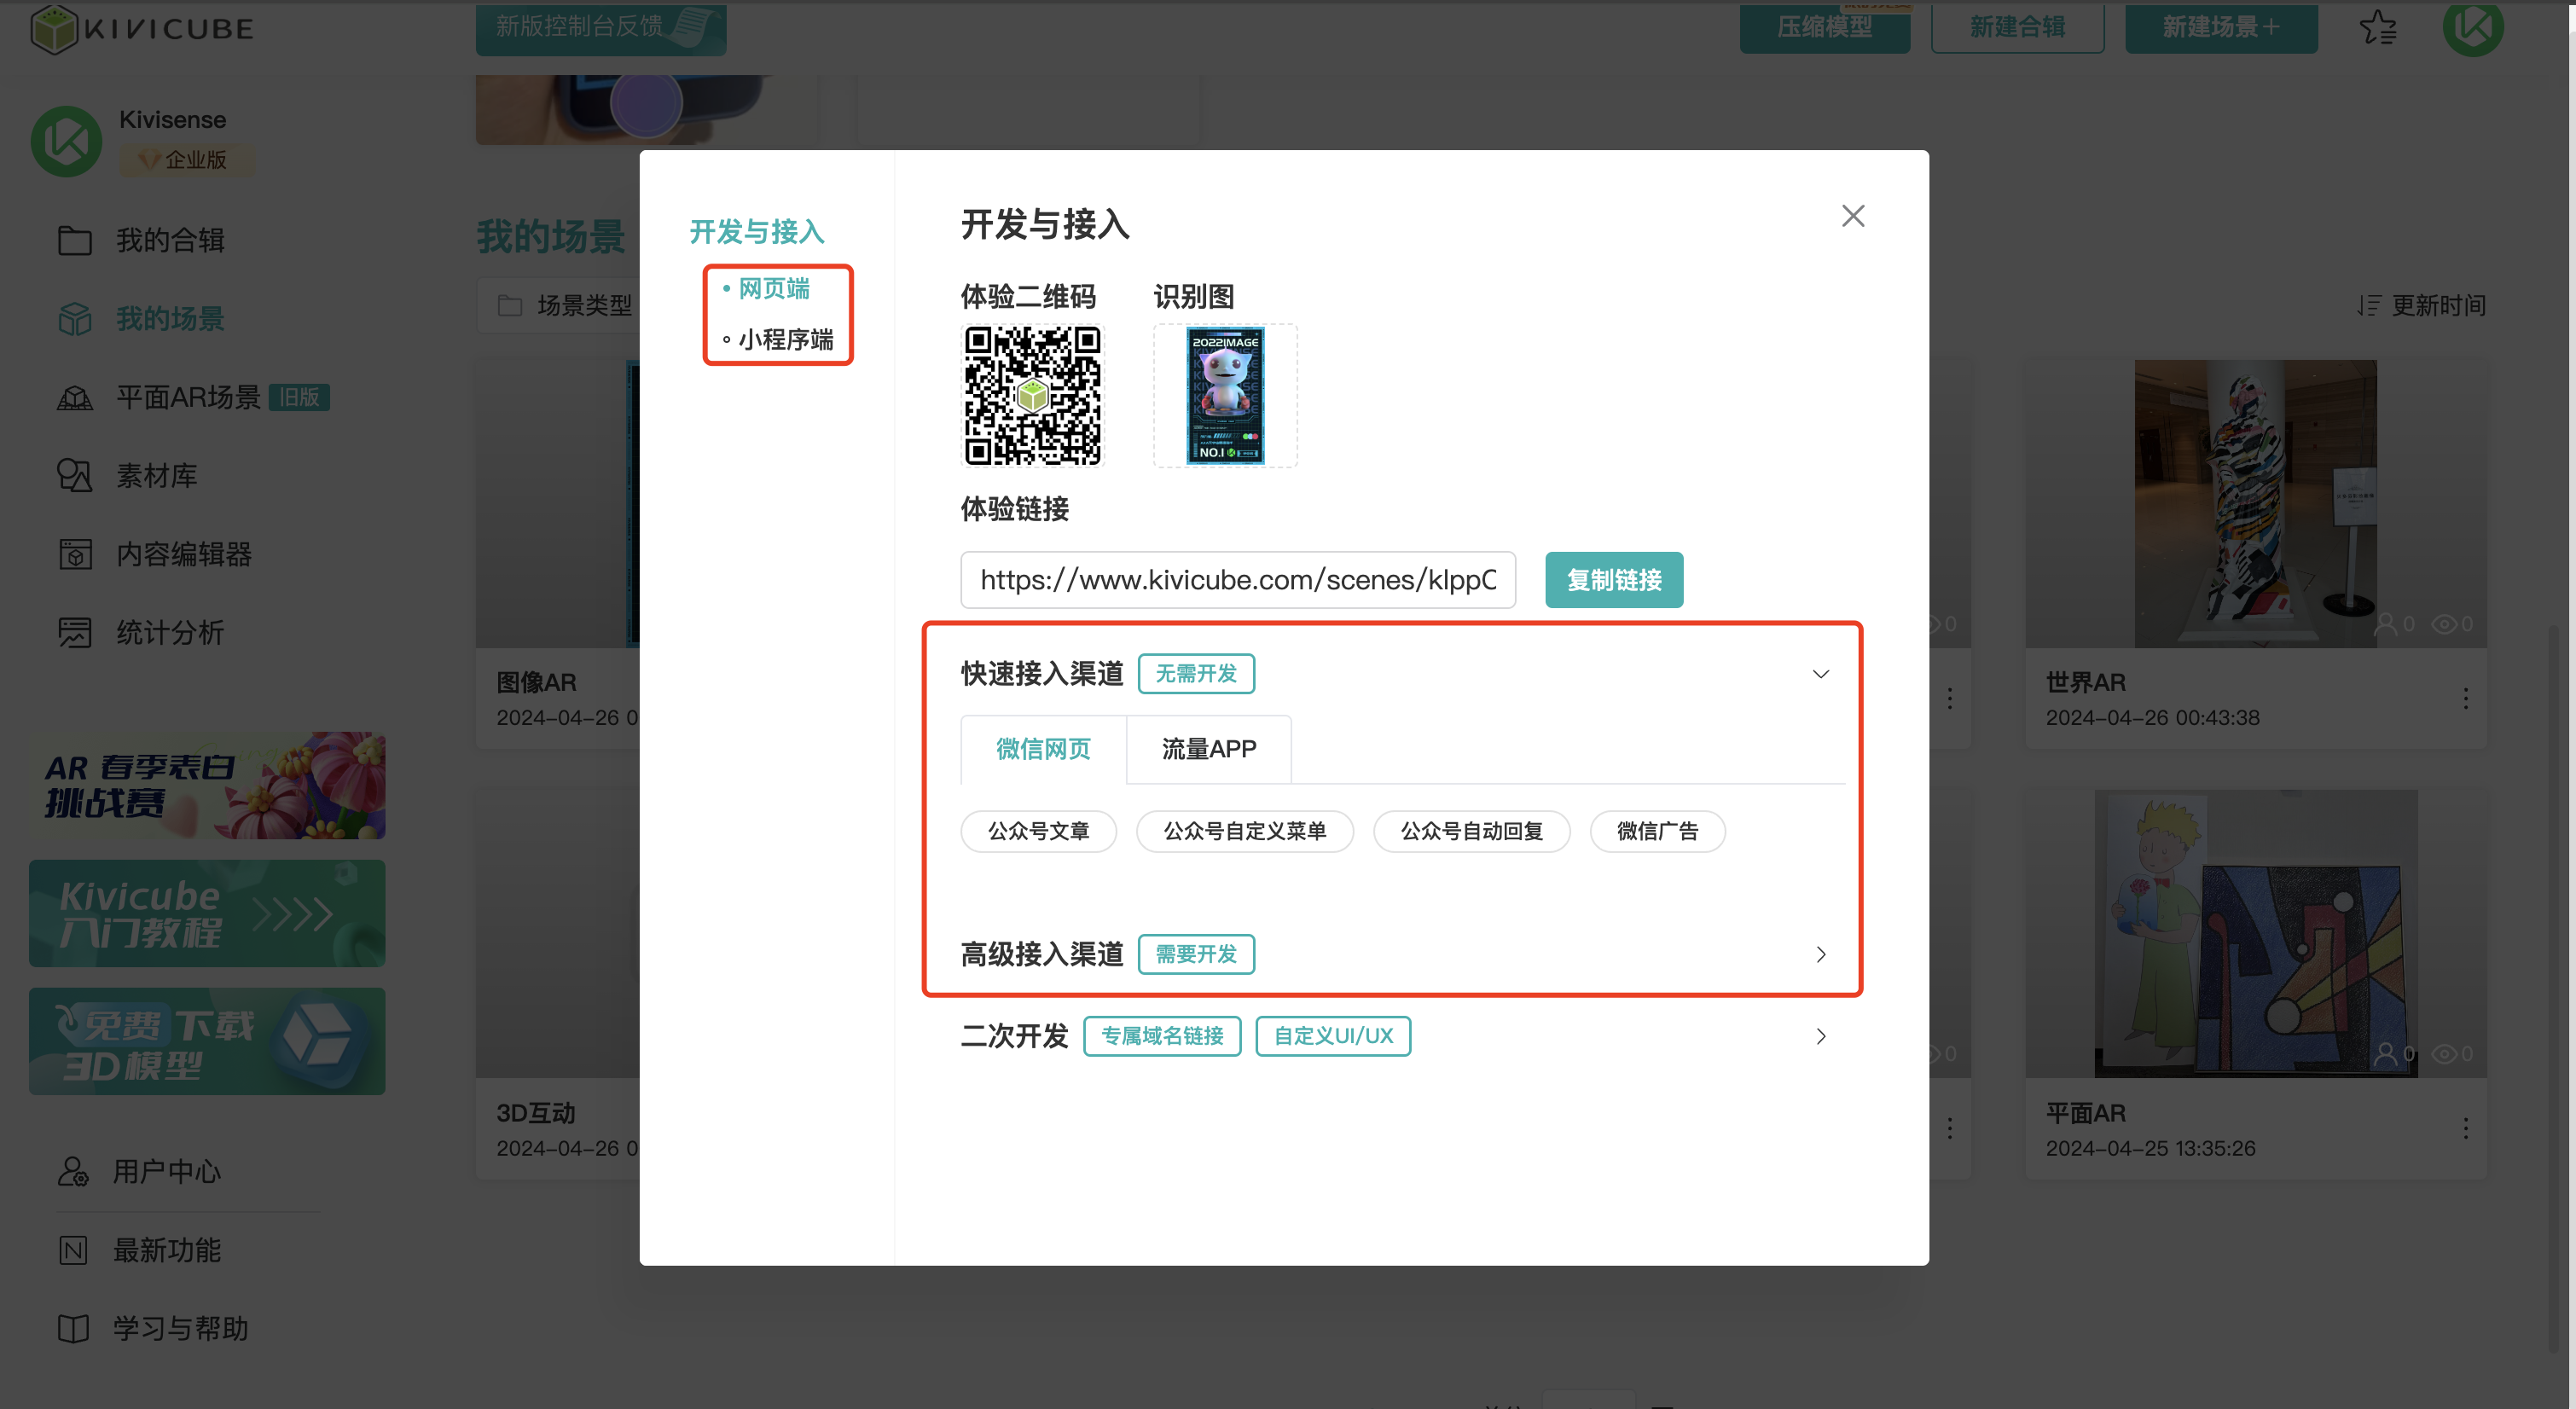Select 小程序端 option in dialog sidebar
The image size is (2576, 1409).
coord(785,340)
